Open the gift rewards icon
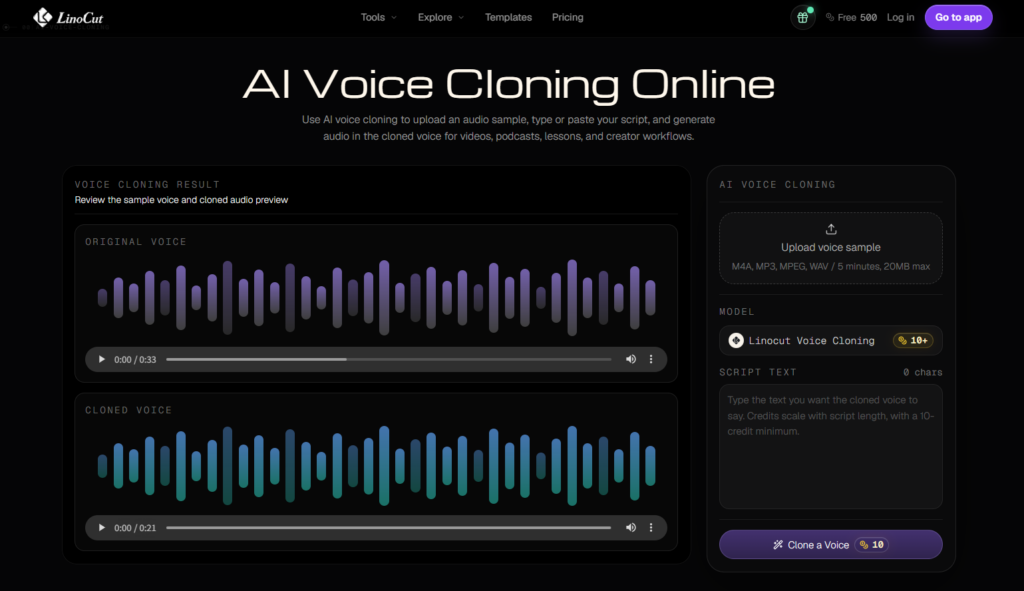This screenshot has height=591, width=1024. pyautogui.click(x=803, y=18)
